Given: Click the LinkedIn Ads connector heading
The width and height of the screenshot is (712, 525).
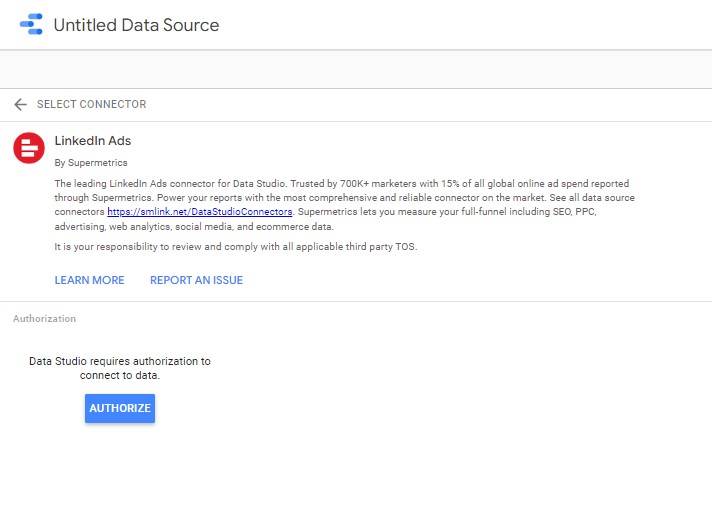Looking at the screenshot, I should [93, 141].
